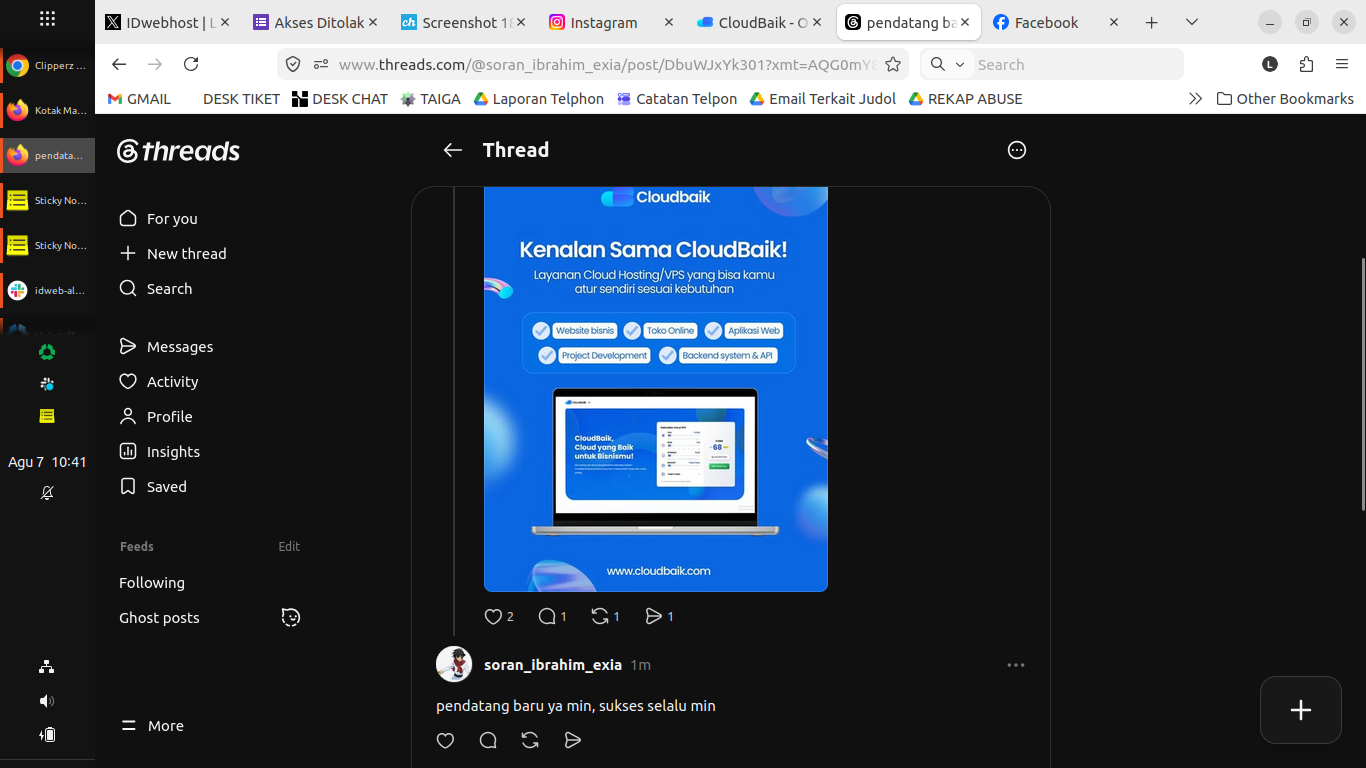Viewport: 1366px width, 768px height.
Task: Switch to the Screenshot browser tab
Action: [x=464, y=22]
